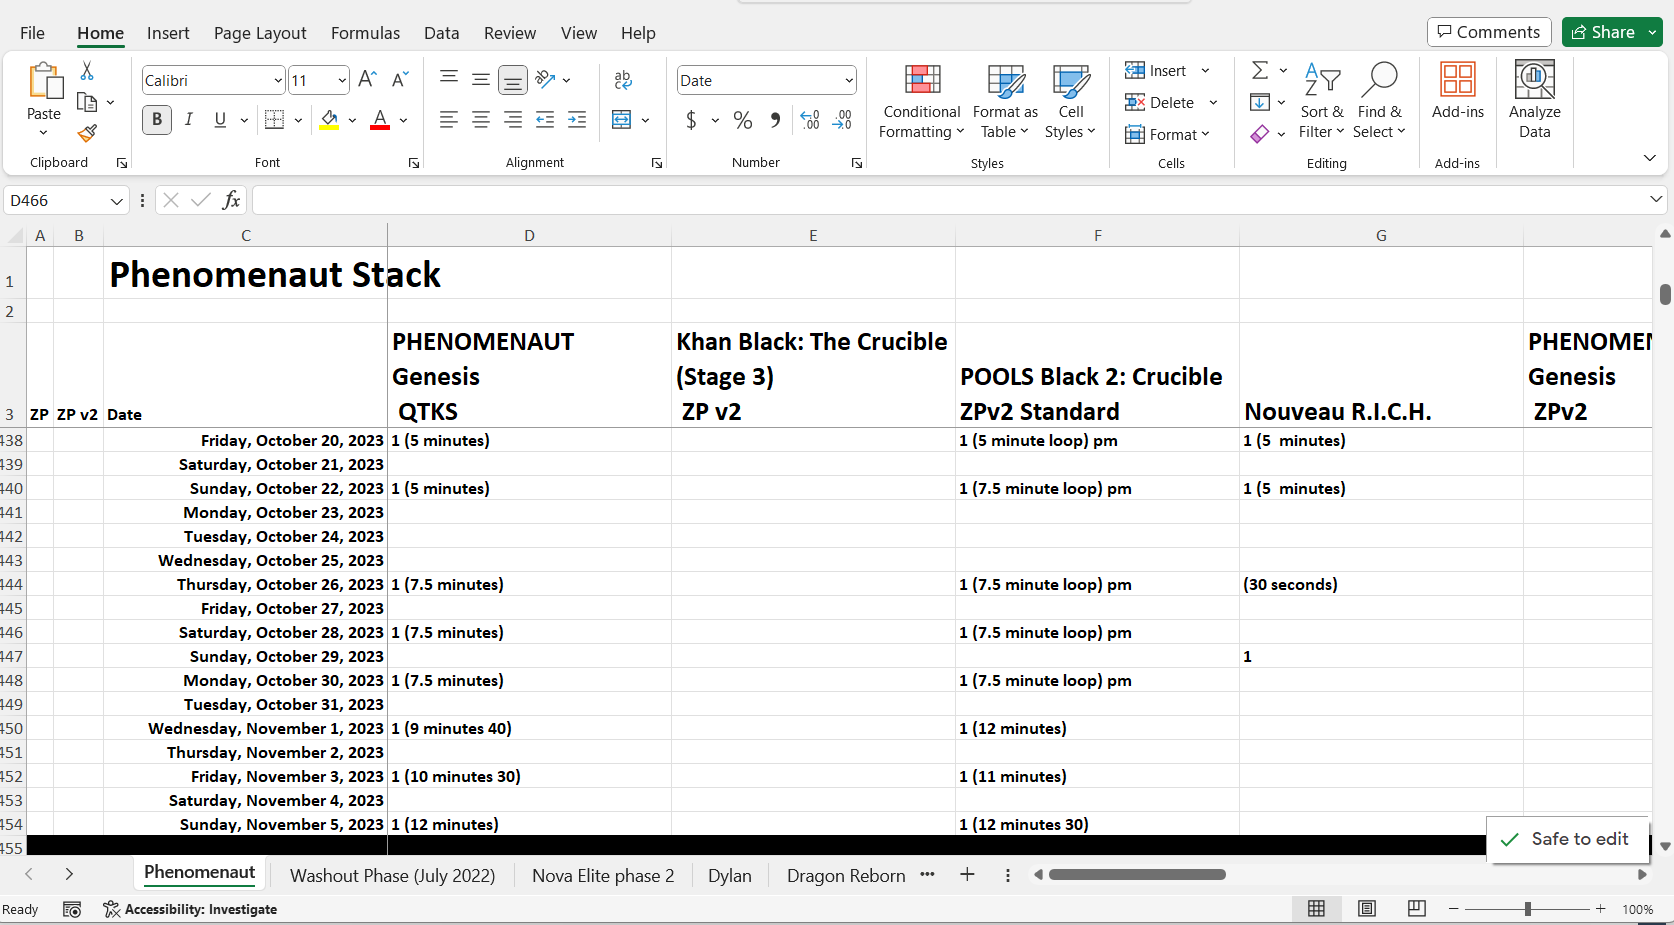This screenshot has width=1674, height=925.
Task: Click the Share button
Action: coord(1603,32)
